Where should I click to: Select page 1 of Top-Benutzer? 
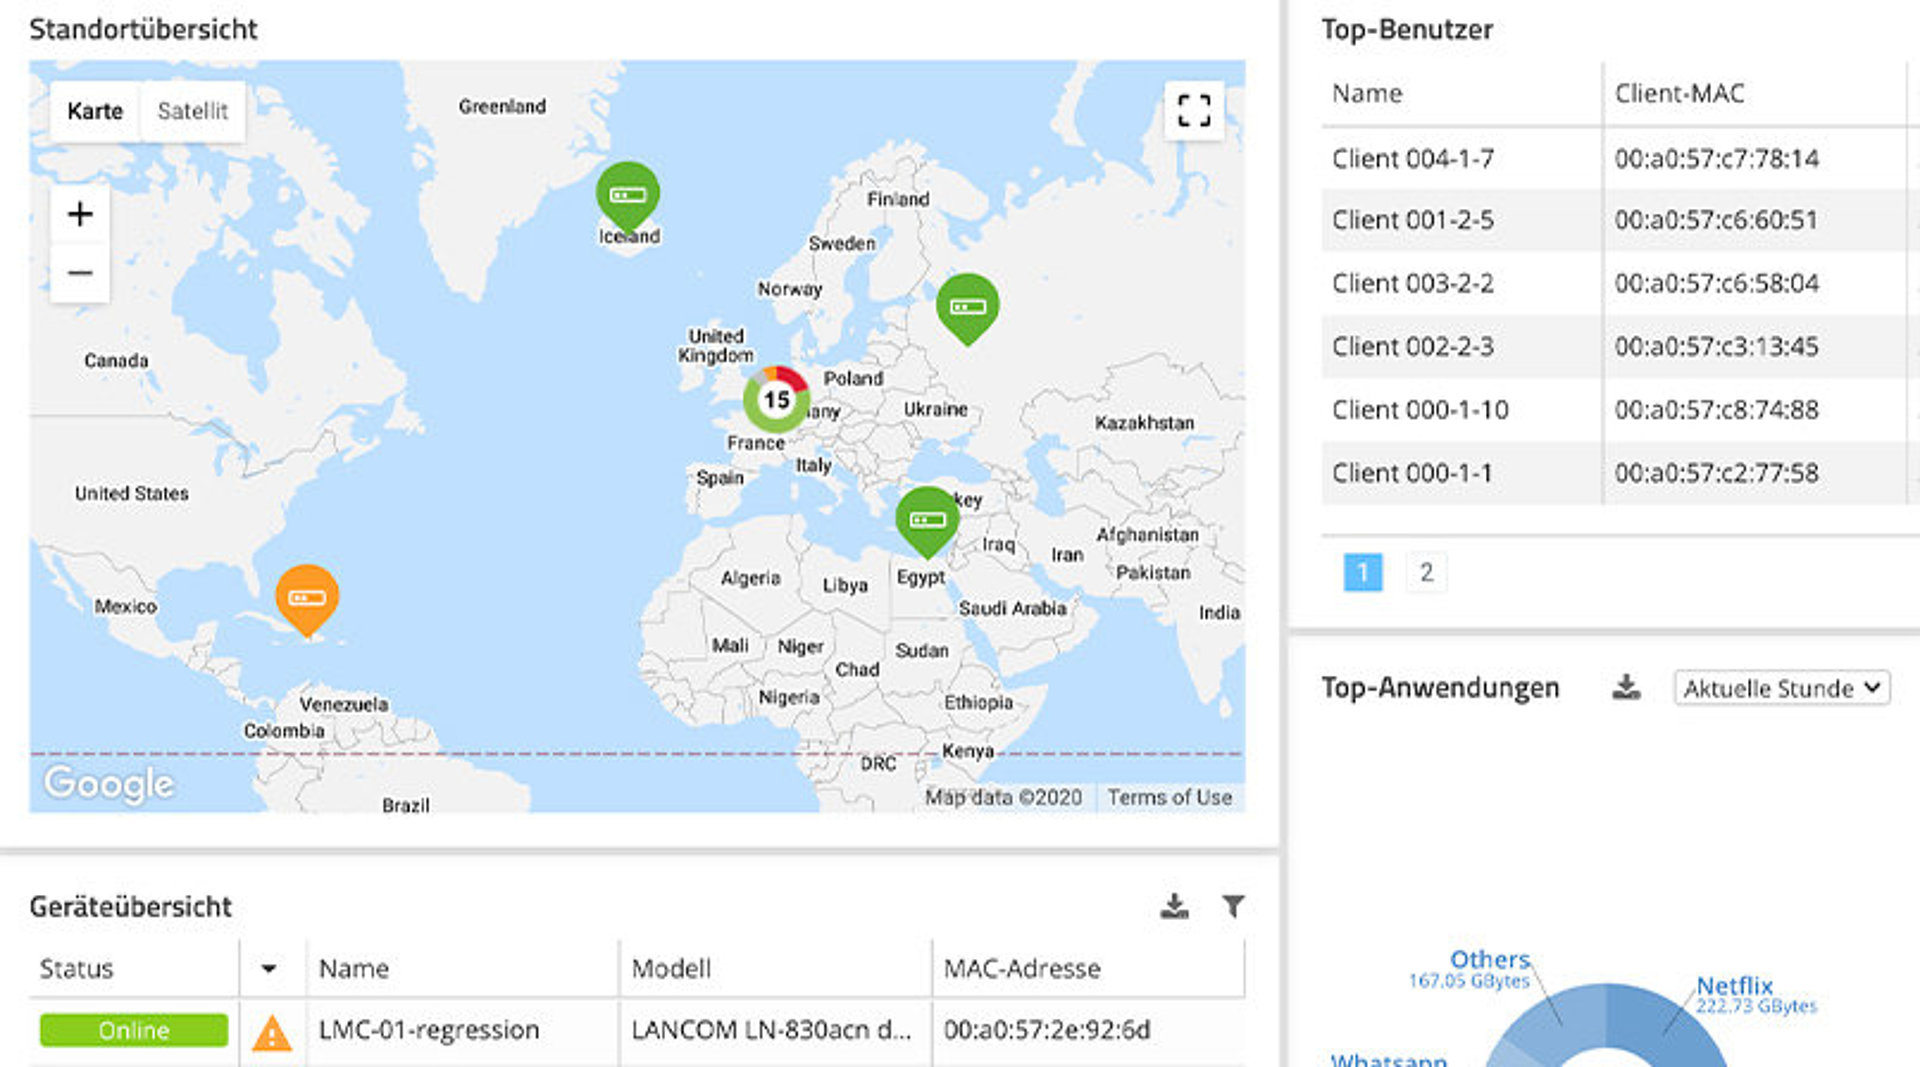[x=1362, y=572]
